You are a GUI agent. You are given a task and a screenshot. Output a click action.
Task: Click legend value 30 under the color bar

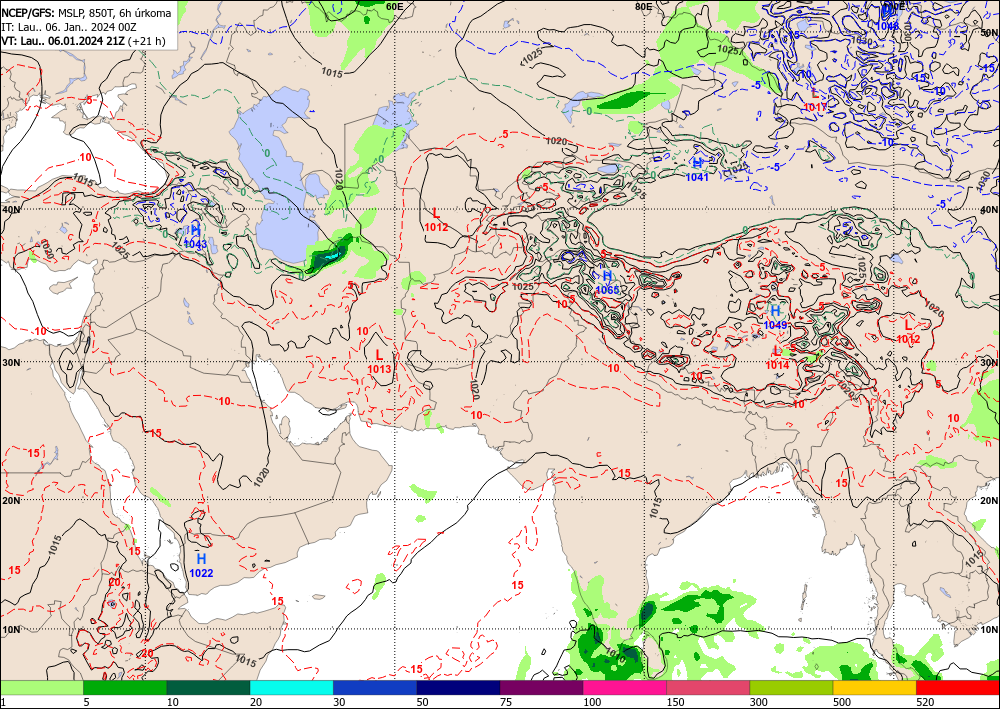click(x=340, y=702)
